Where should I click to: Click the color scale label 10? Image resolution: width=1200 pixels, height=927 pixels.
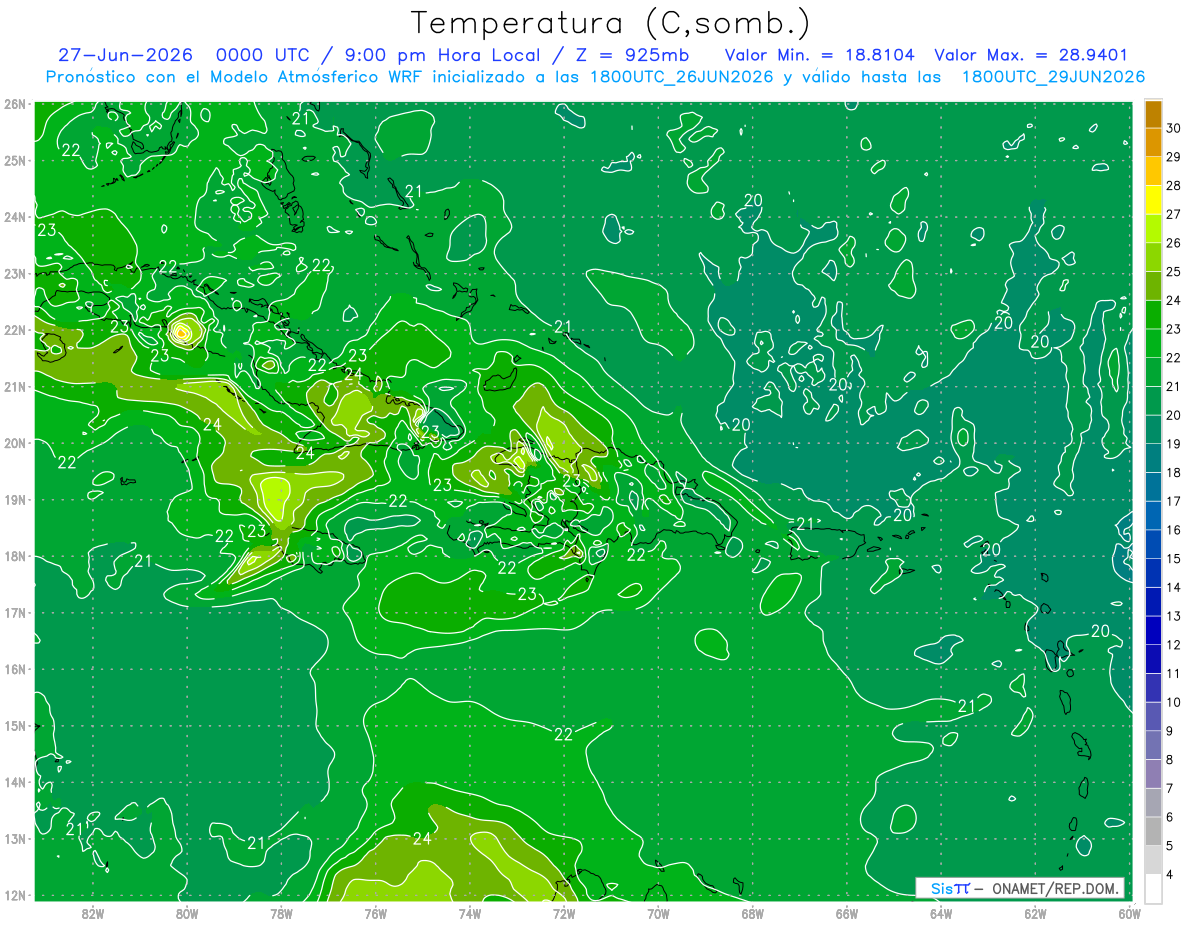[x=1175, y=702]
